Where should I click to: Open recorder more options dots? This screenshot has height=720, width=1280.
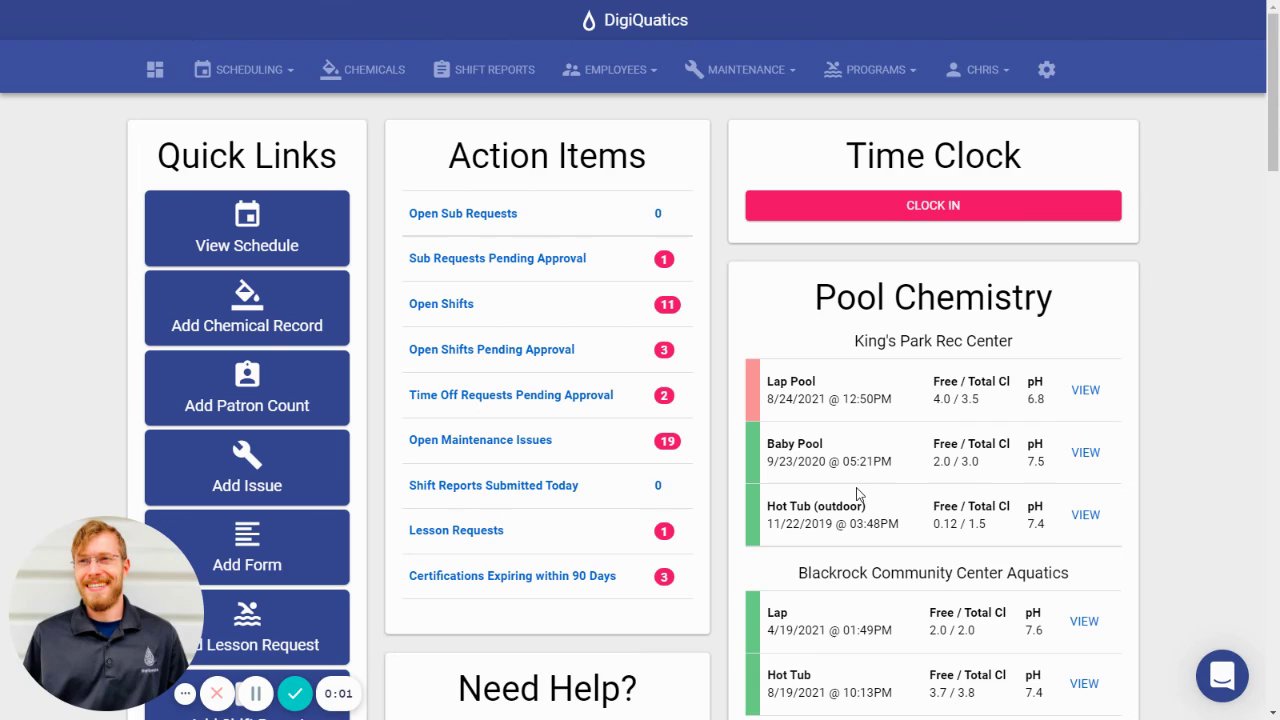point(185,693)
